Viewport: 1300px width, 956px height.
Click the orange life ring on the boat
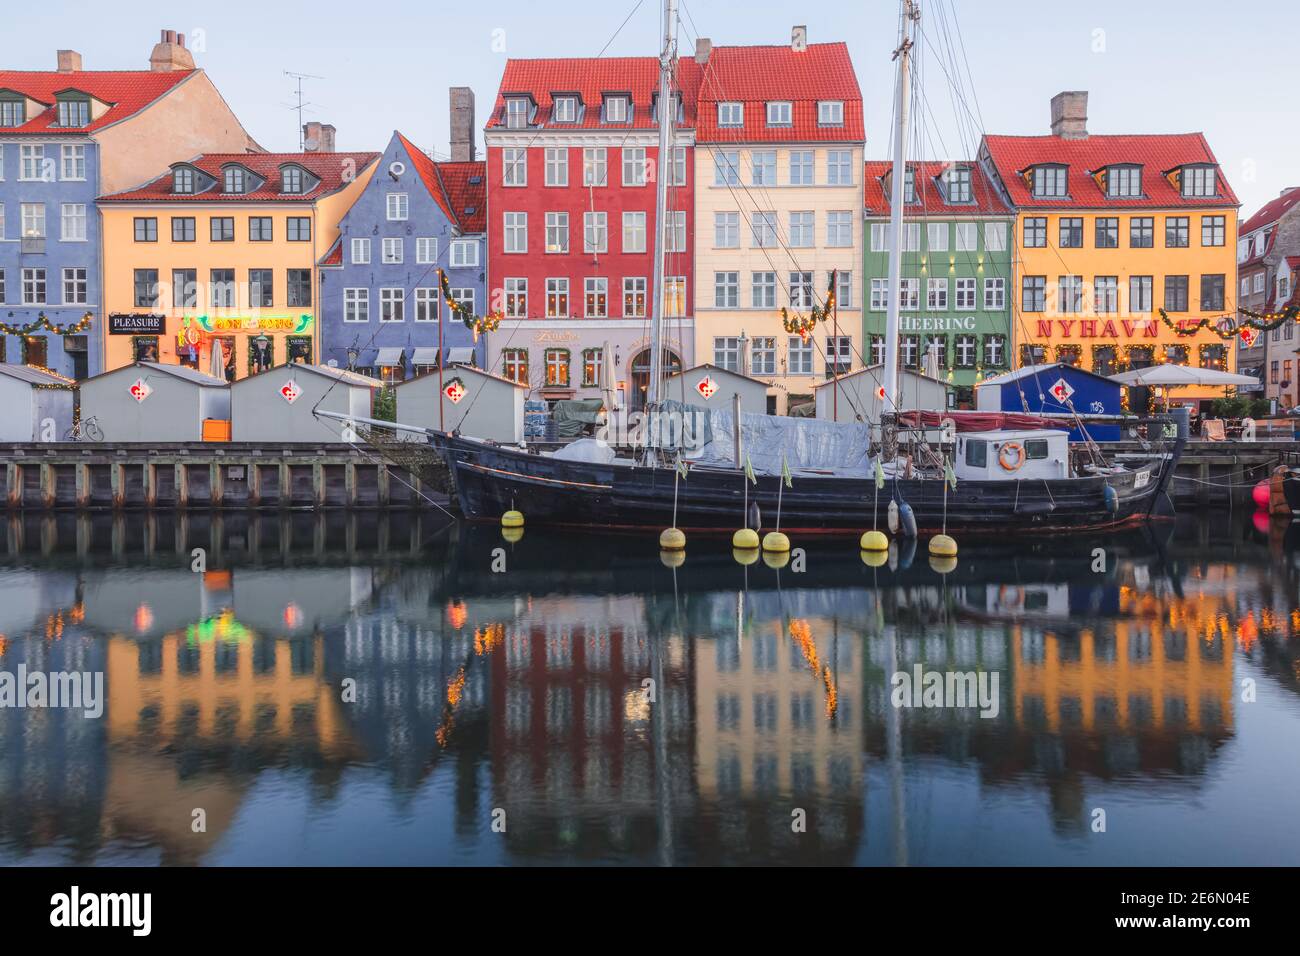[x=1012, y=456]
